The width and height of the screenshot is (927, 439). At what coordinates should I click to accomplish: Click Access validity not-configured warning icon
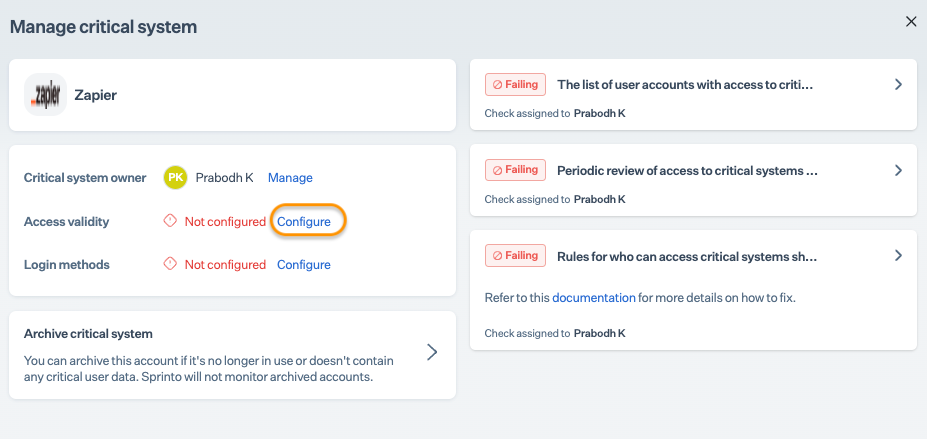point(170,221)
